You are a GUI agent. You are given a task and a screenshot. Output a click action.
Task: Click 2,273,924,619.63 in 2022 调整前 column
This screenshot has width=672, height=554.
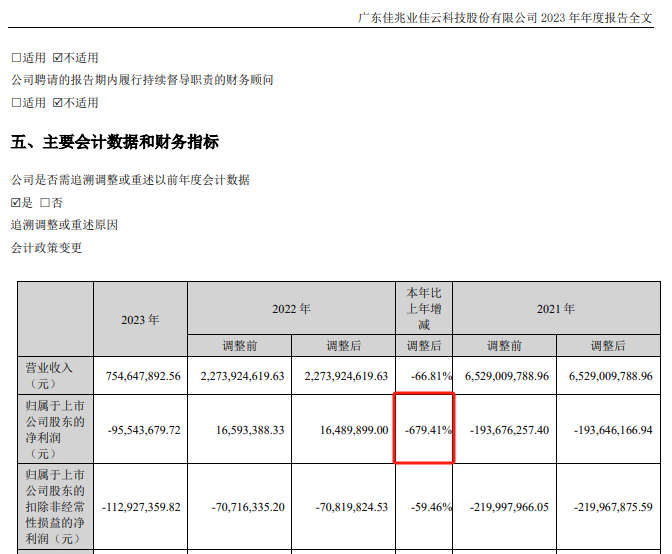click(x=243, y=376)
